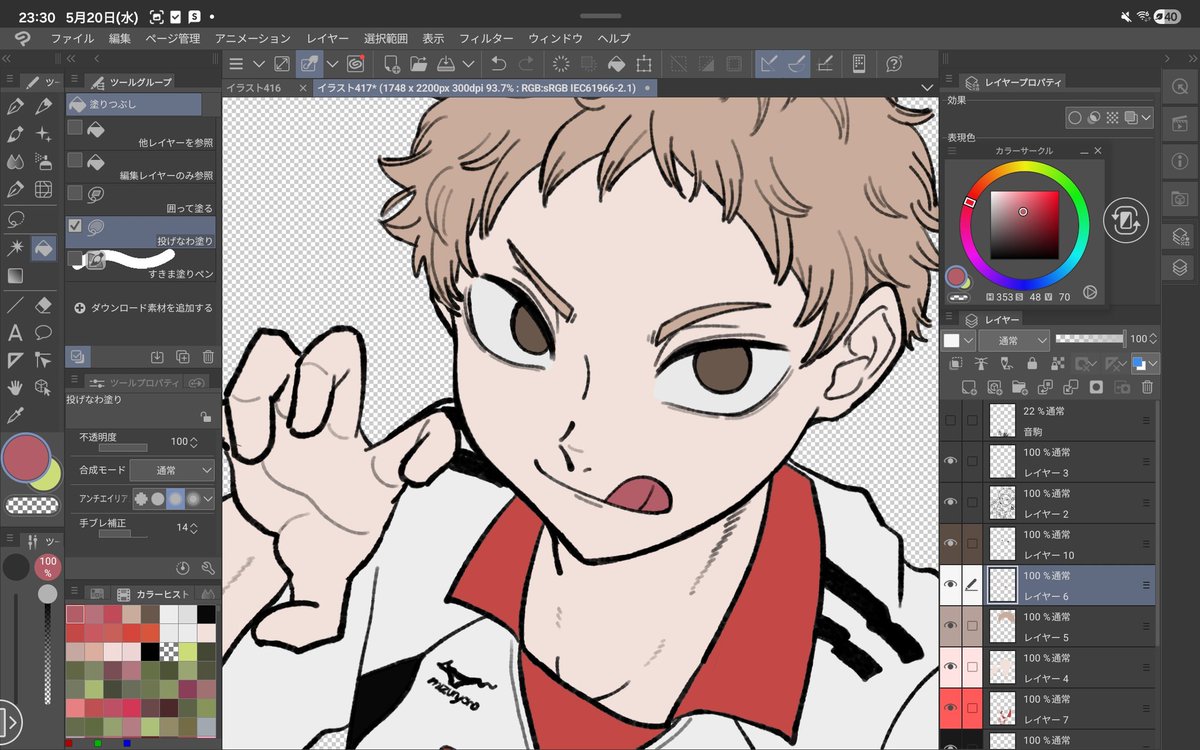The image size is (1200, 750).
Task: Select the 塗りつぶし tool group header
Action: [x=133, y=104]
